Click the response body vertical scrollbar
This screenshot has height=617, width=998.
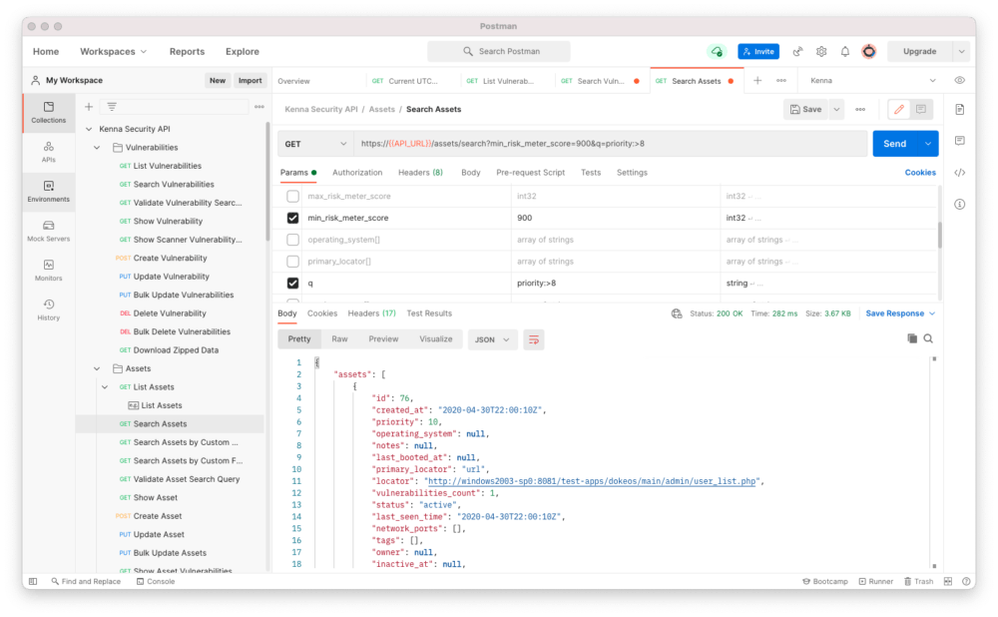coord(934,462)
